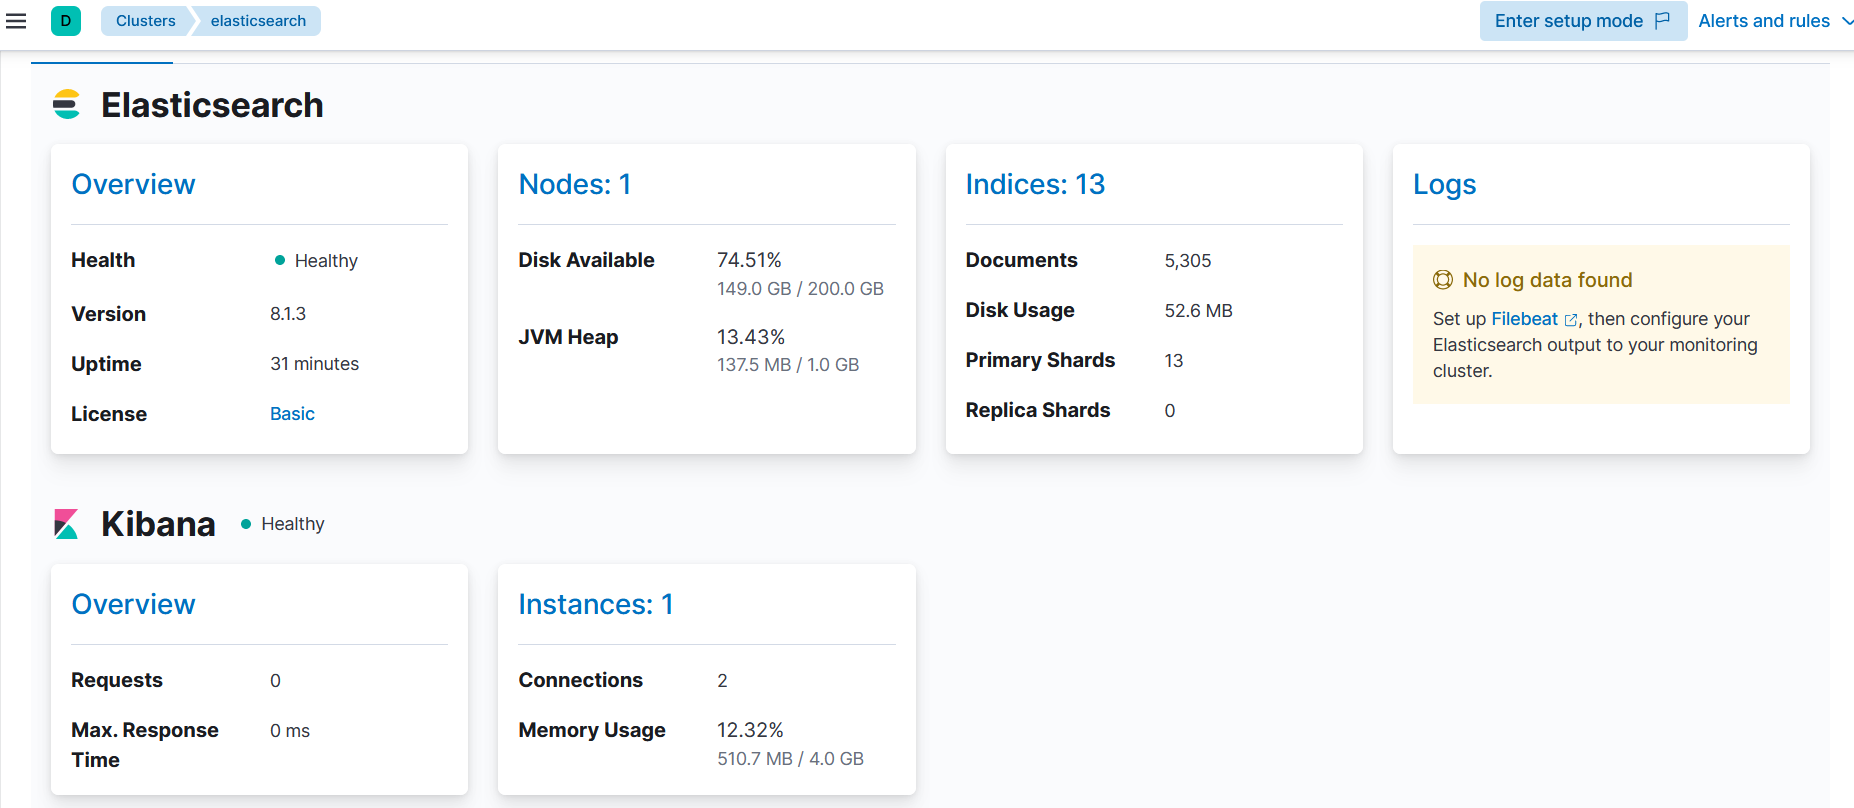Click the Primary Shards label
1854x808 pixels.
coord(1040,360)
